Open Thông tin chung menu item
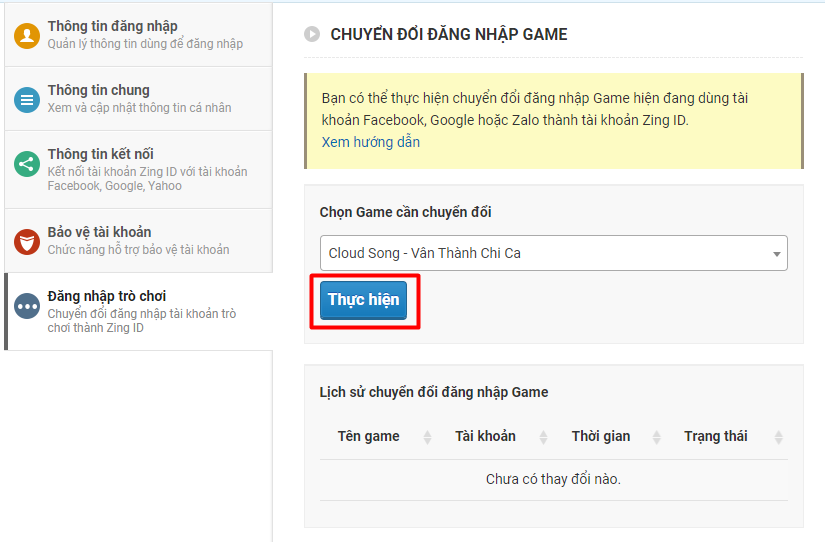The image size is (825, 542). click(x=138, y=99)
